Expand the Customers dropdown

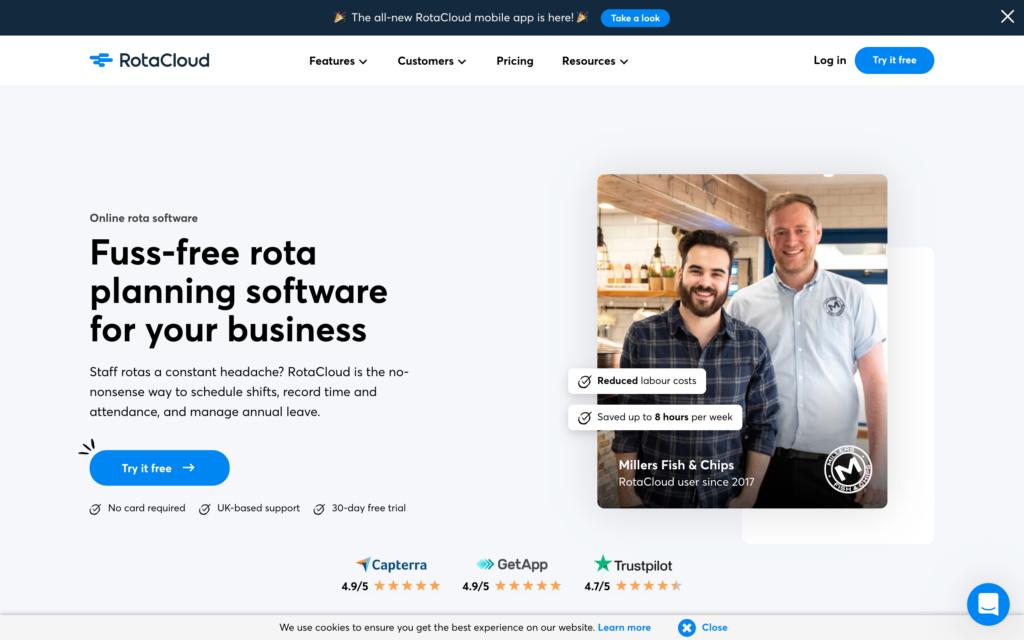[432, 61]
